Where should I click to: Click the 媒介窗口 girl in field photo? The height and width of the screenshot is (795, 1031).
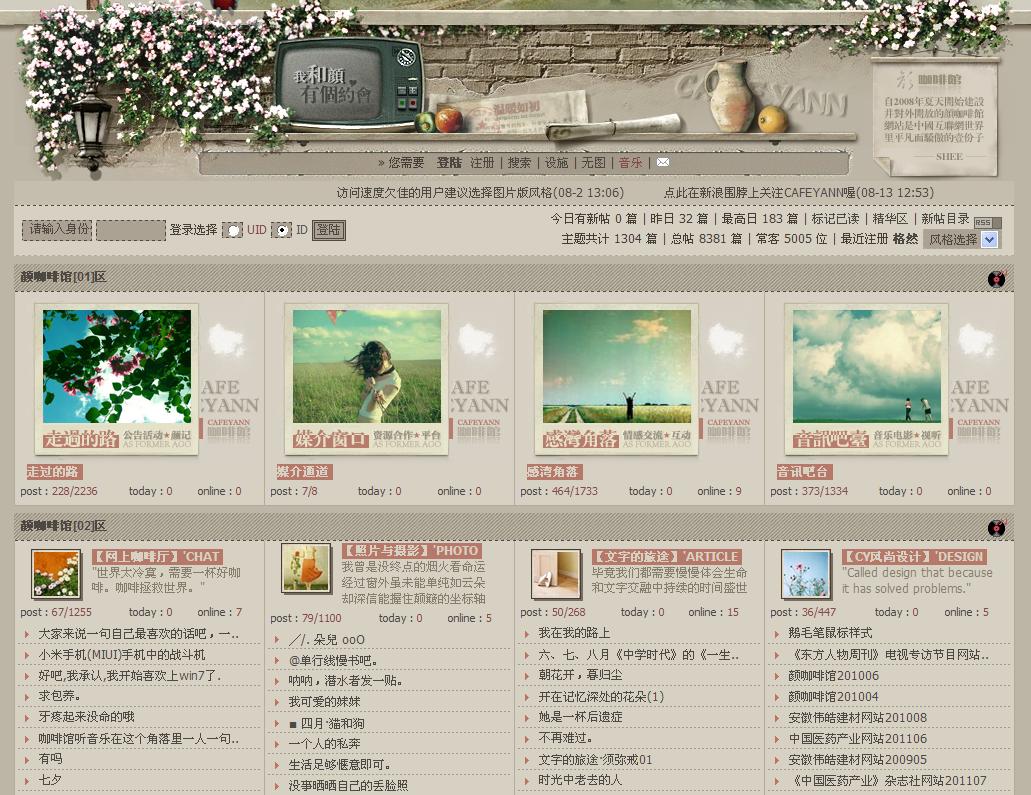click(367, 379)
